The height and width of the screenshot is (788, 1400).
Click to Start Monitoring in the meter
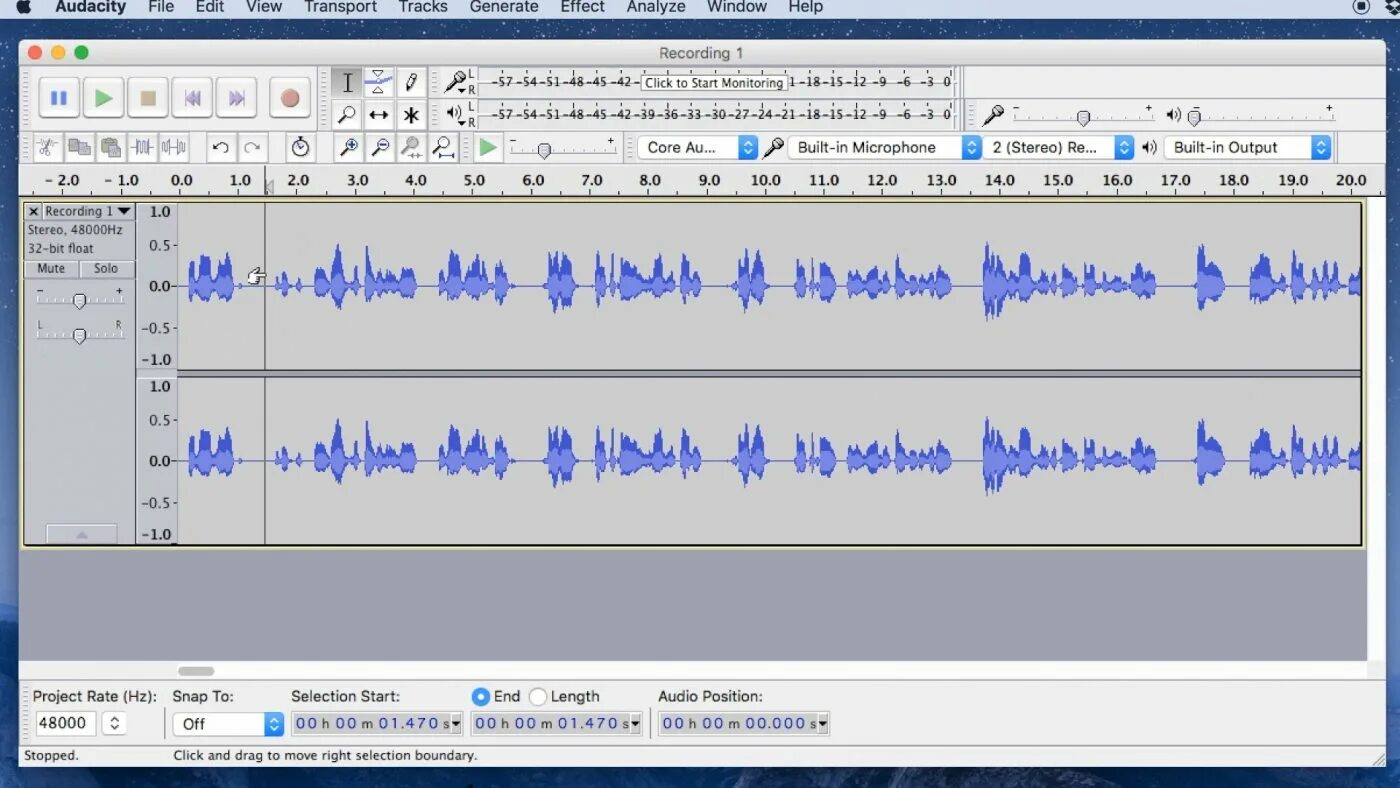(714, 82)
